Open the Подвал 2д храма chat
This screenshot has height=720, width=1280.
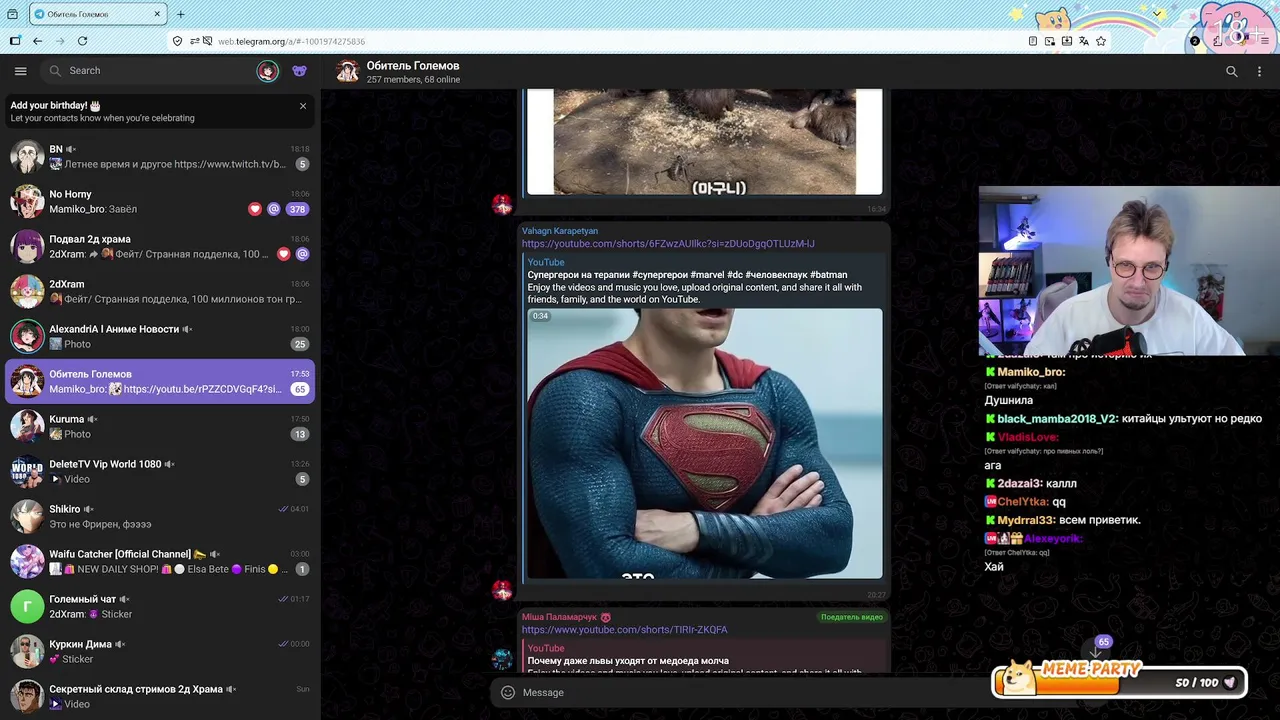pyautogui.click(x=160, y=246)
